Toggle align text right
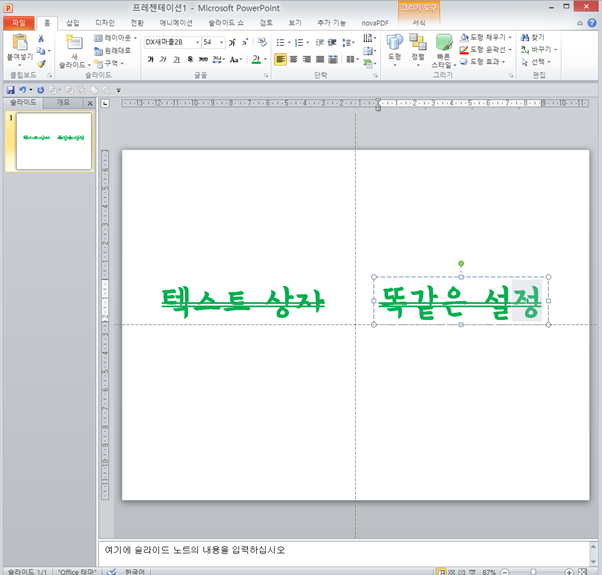602x575 pixels. coord(307,59)
